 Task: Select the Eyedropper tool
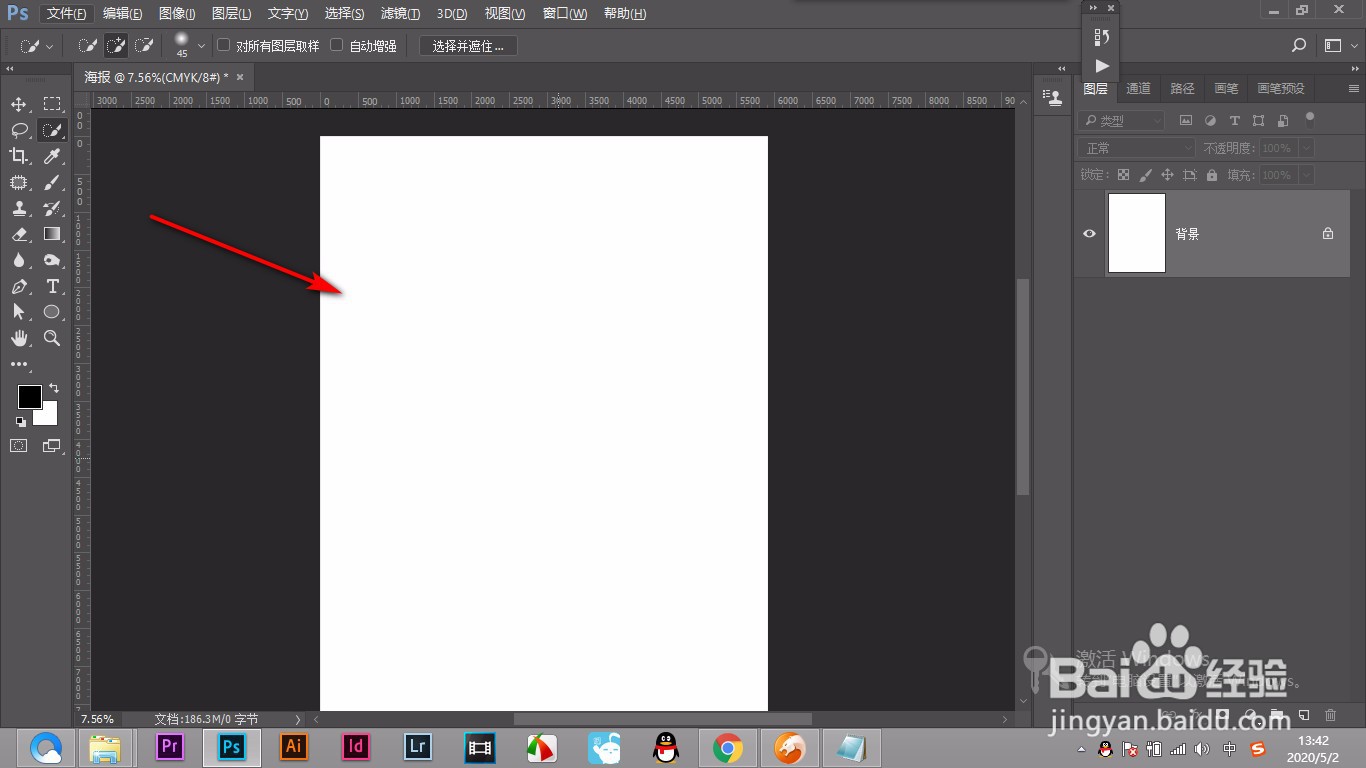pyautogui.click(x=52, y=156)
